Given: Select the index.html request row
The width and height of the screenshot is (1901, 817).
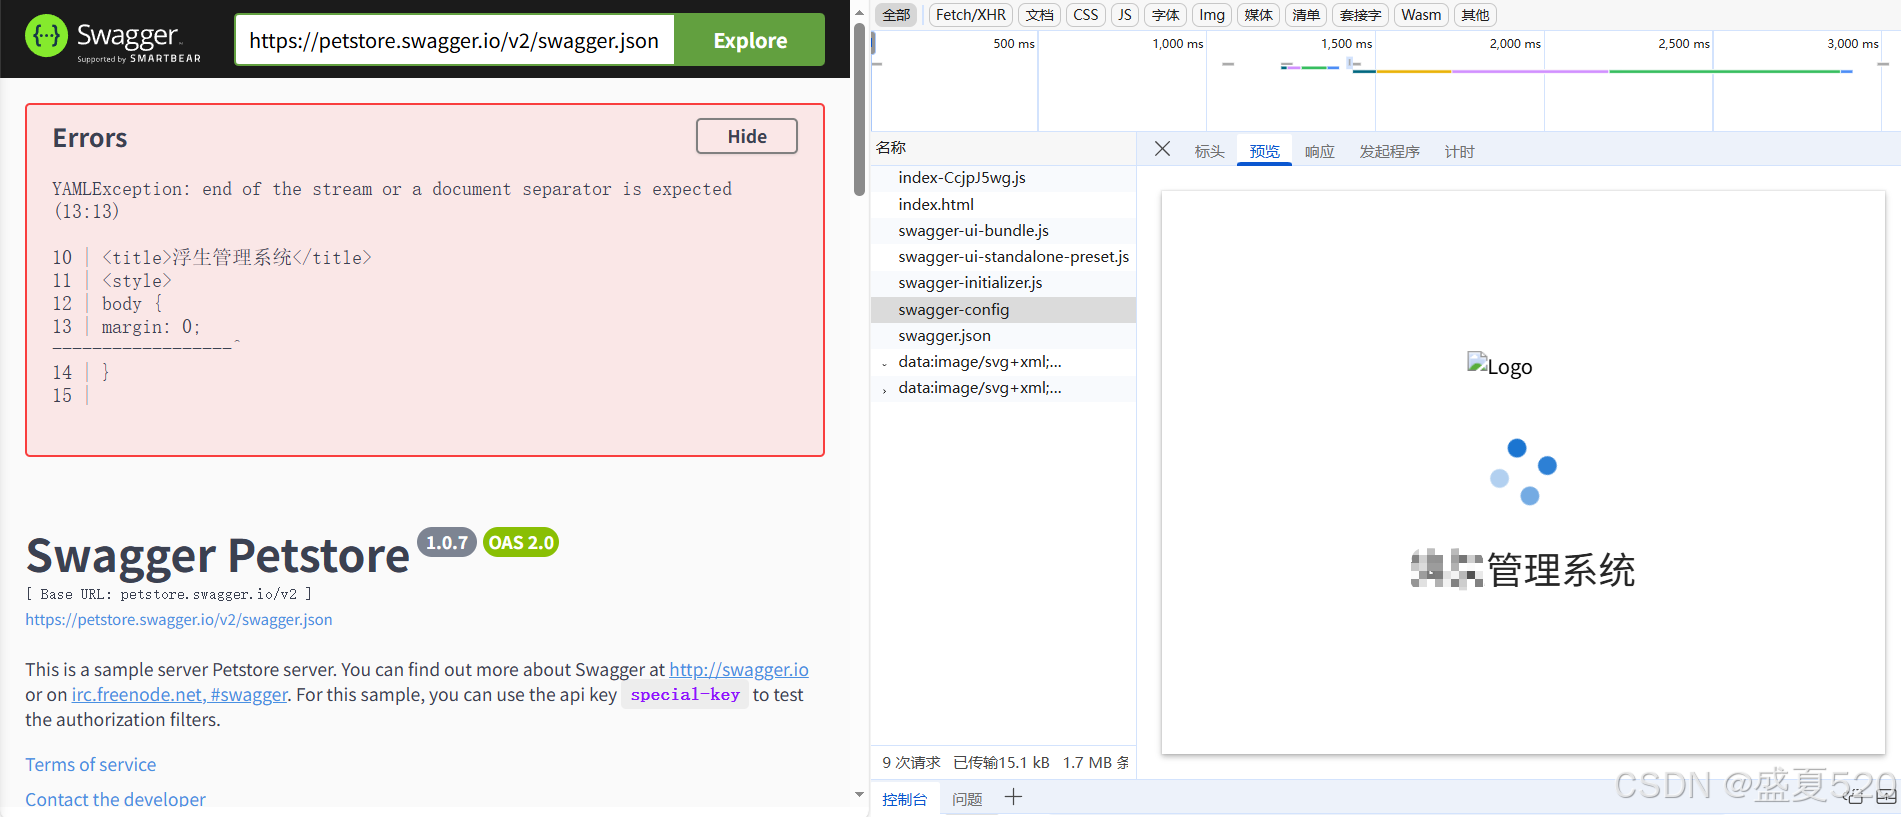Looking at the screenshot, I should pyautogui.click(x=1003, y=205).
